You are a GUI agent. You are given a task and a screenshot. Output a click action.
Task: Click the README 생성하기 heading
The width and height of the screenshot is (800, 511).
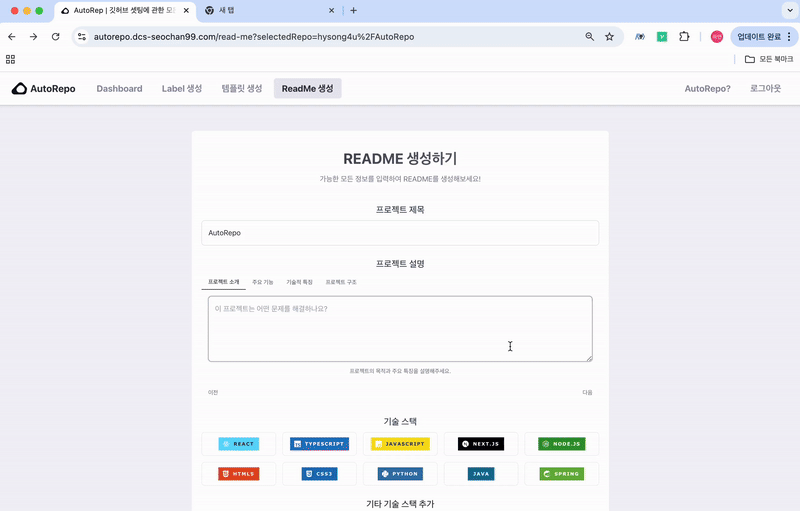[x=400, y=159]
